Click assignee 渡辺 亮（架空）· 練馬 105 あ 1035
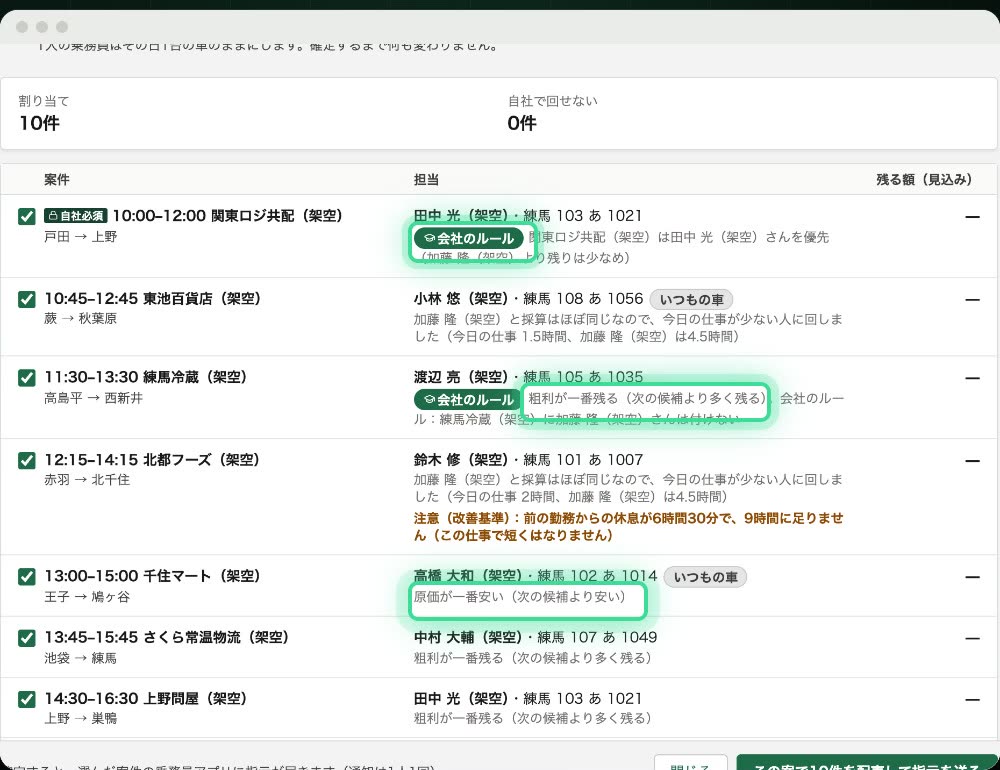Image resolution: width=1000 pixels, height=770 pixels. (x=528, y=377)
